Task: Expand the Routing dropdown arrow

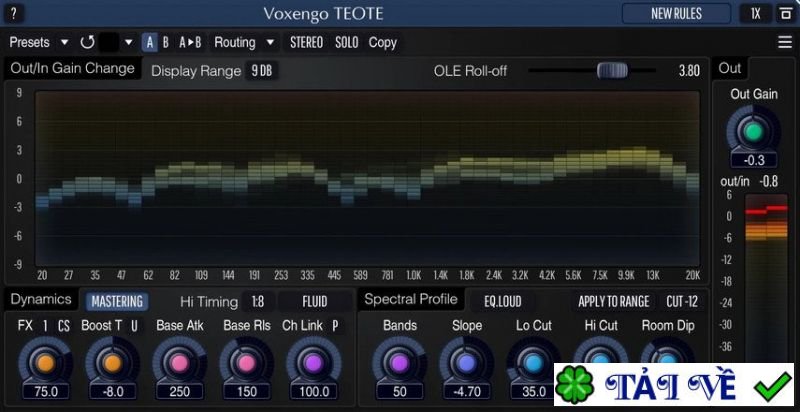Action: (270, 42)
